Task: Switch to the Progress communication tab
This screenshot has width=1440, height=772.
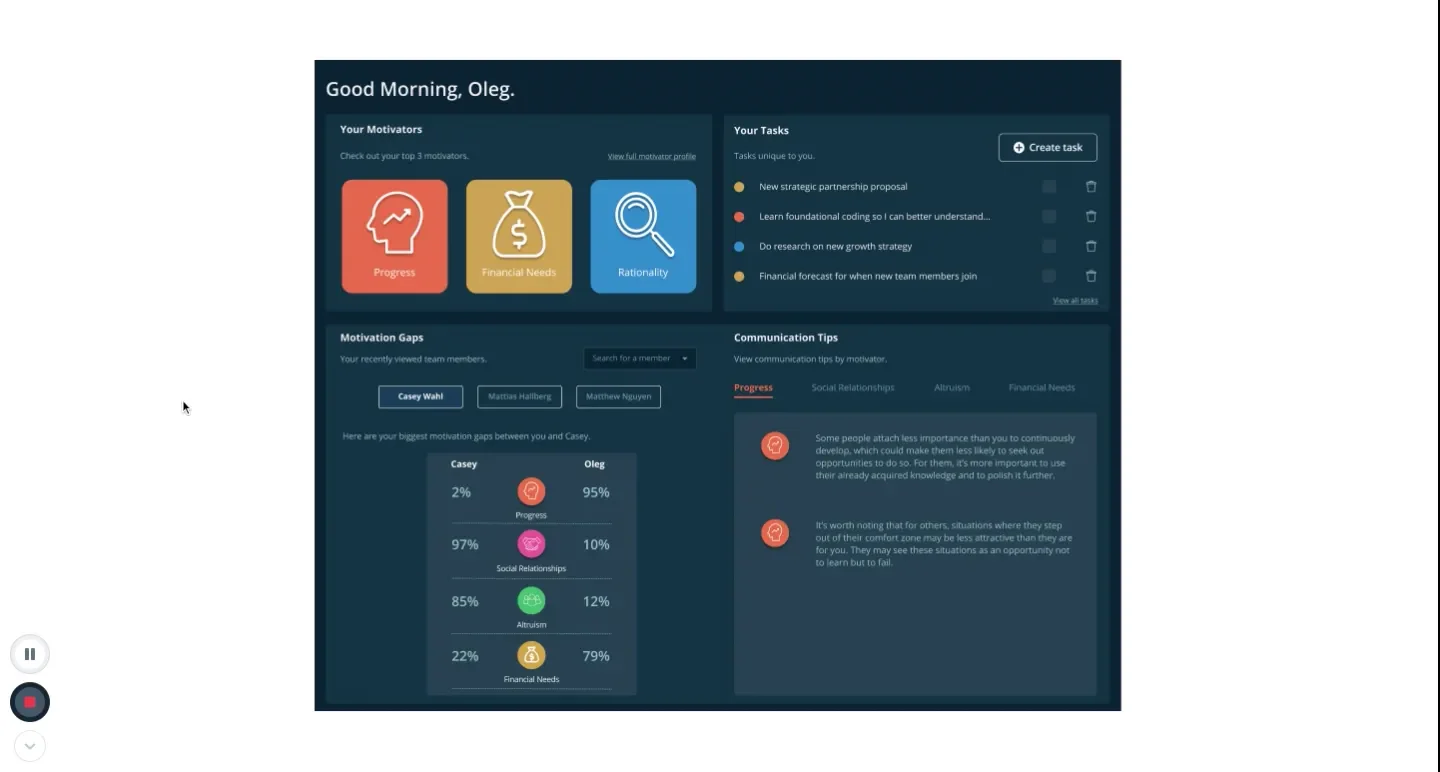Action: click(753, 388)
